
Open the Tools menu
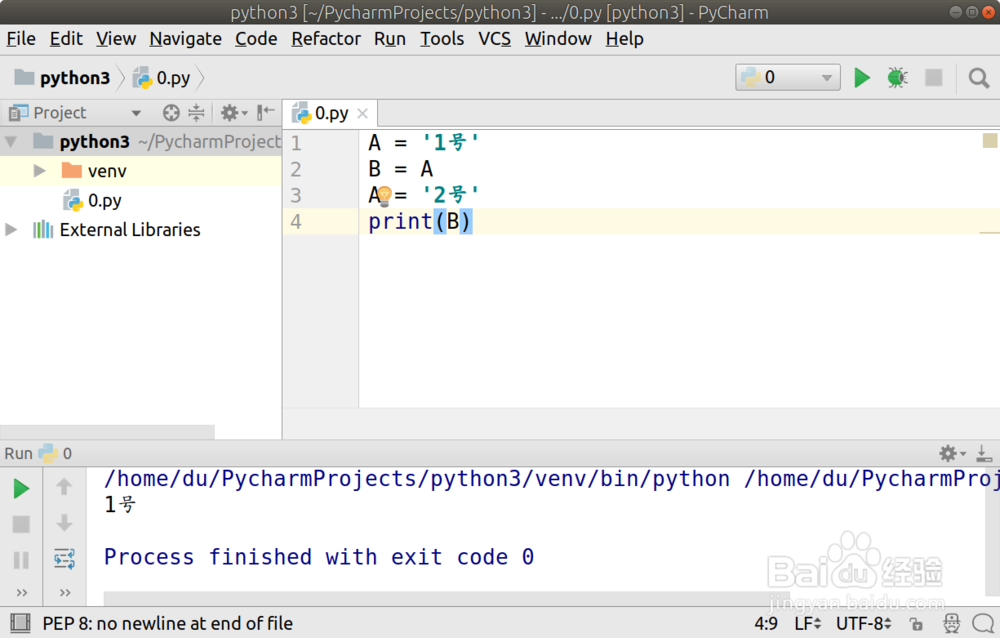tap(442, 39)
